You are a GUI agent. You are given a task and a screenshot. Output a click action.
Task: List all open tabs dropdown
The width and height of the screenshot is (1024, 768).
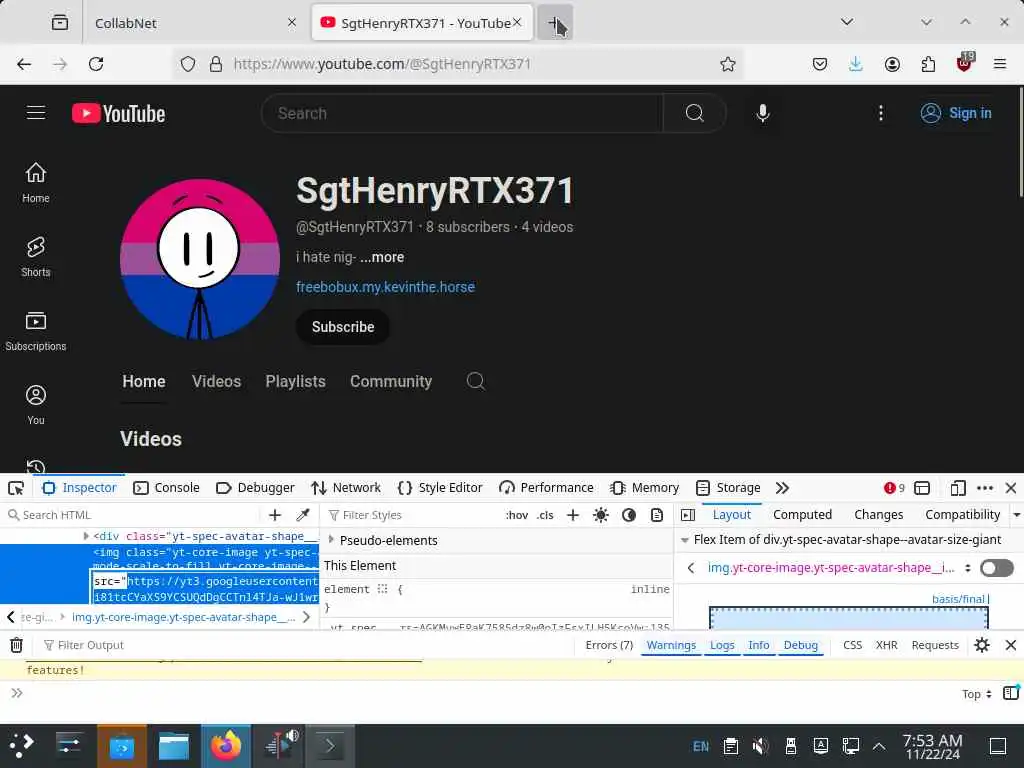(x=847, y=22)
